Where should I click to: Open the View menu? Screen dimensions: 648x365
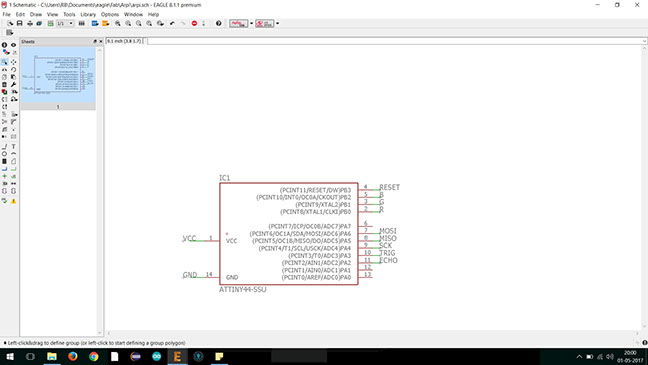pos(52,14)
